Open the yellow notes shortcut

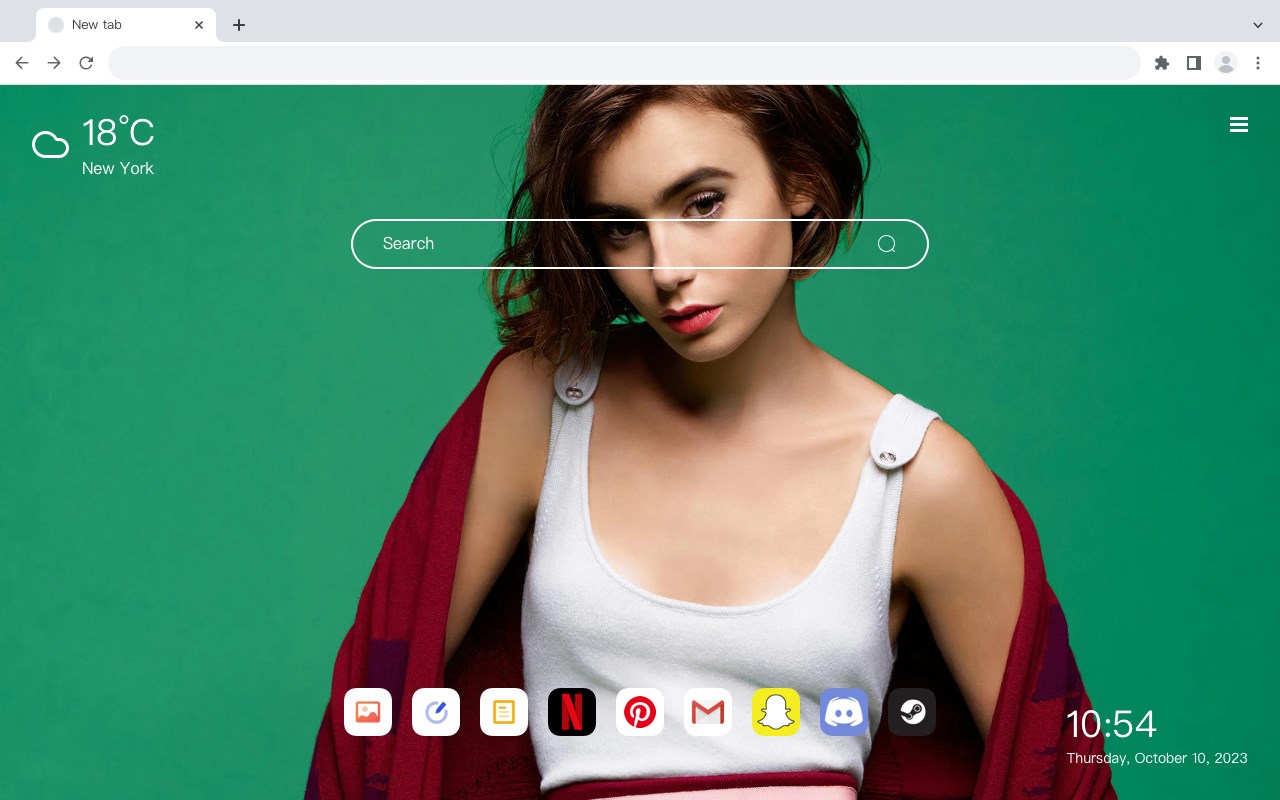coord(504,712)
